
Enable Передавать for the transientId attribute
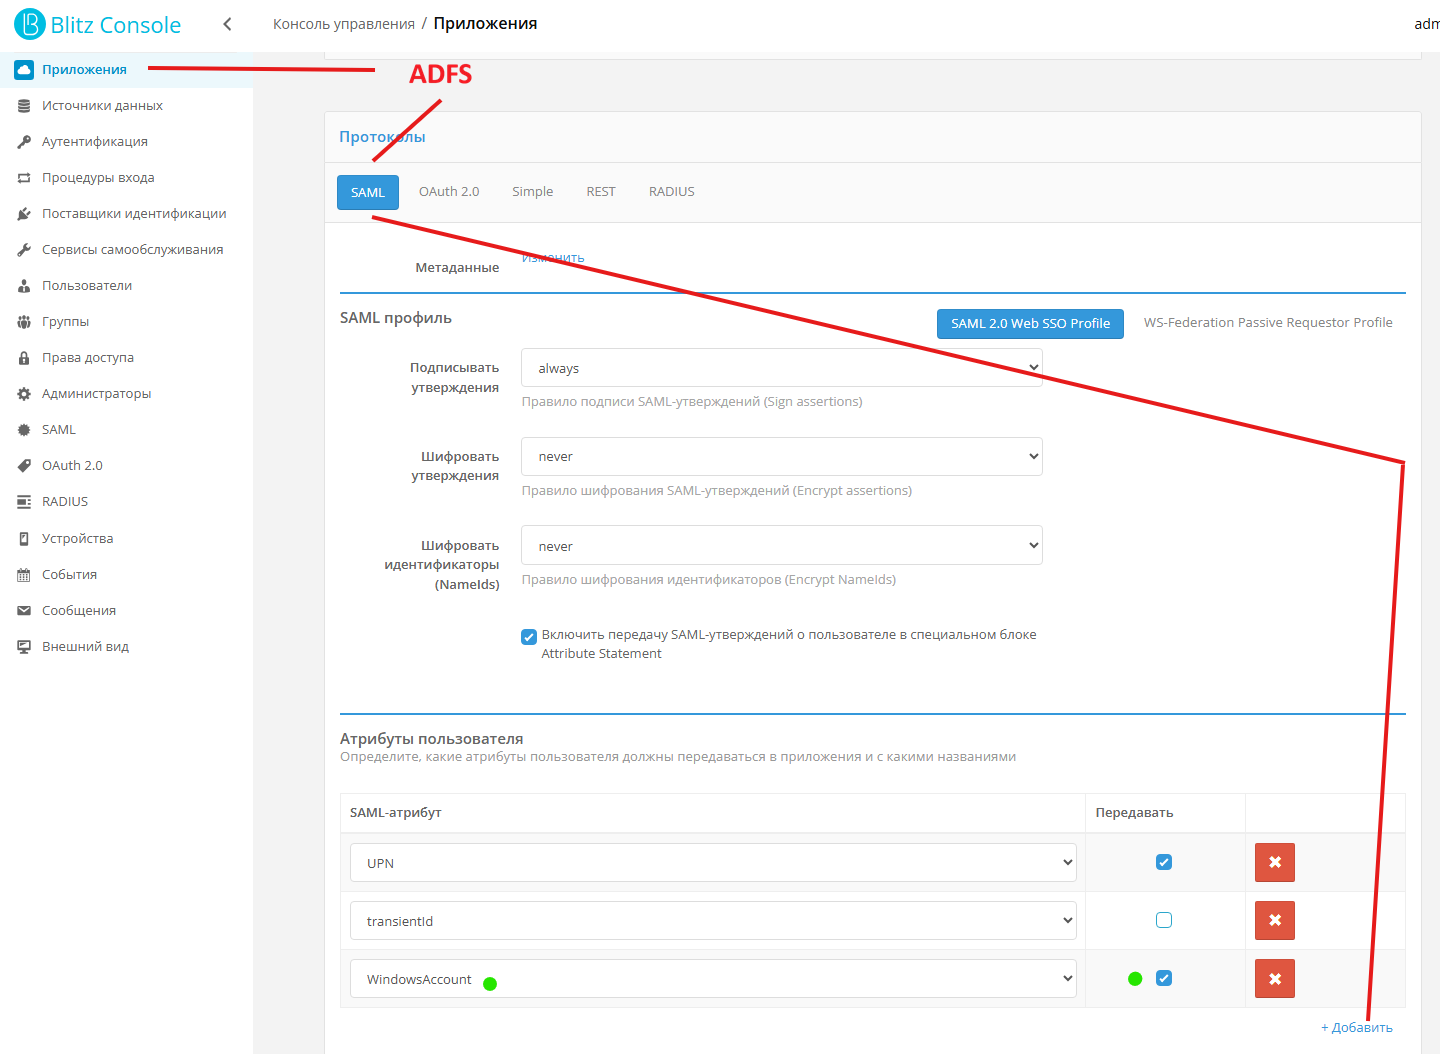pyautogui.click(x=1164, y=920)
